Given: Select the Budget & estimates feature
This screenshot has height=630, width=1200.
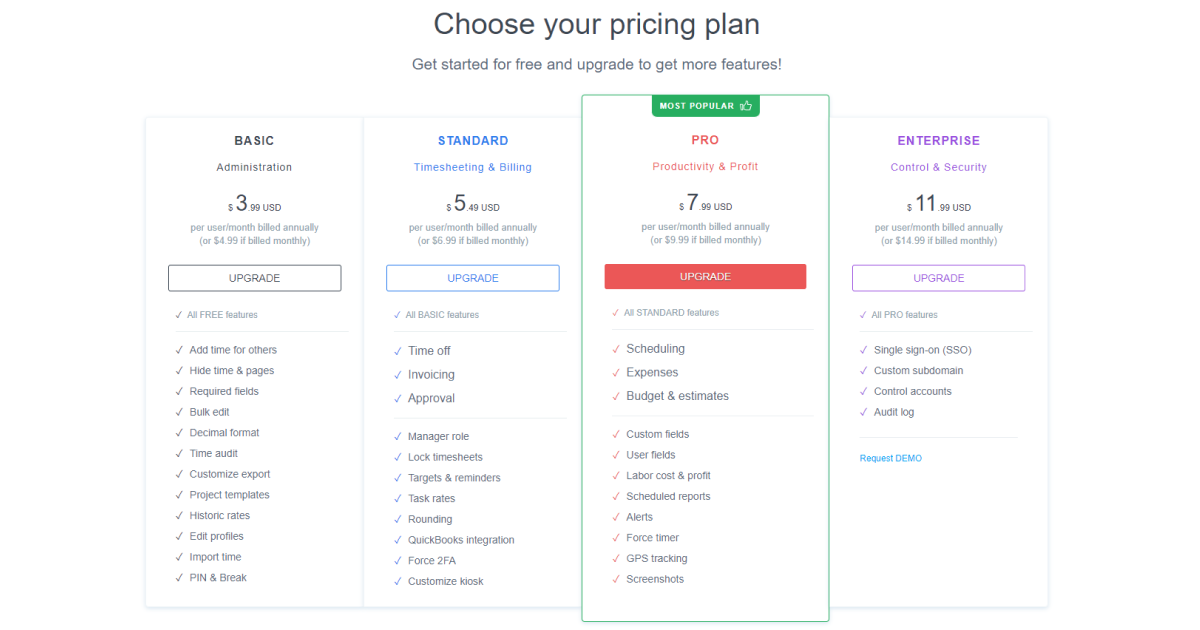Looking at the screenshot, I should (x=677, y=396).
